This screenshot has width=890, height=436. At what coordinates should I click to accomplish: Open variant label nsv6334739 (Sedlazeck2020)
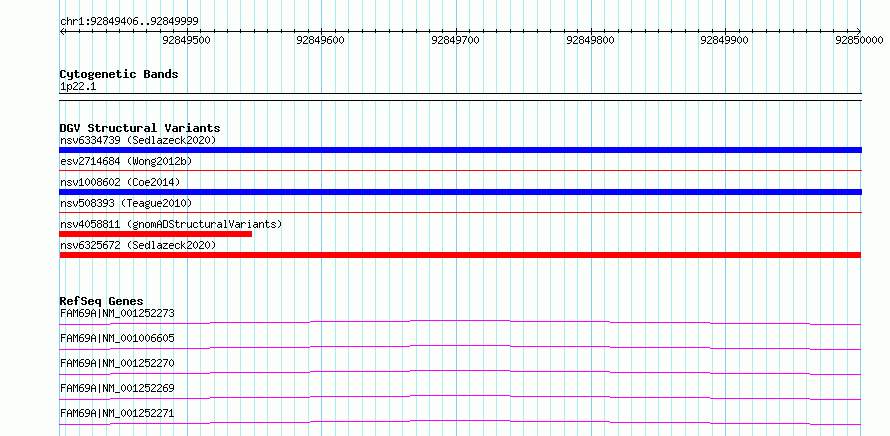coord(138,140)
